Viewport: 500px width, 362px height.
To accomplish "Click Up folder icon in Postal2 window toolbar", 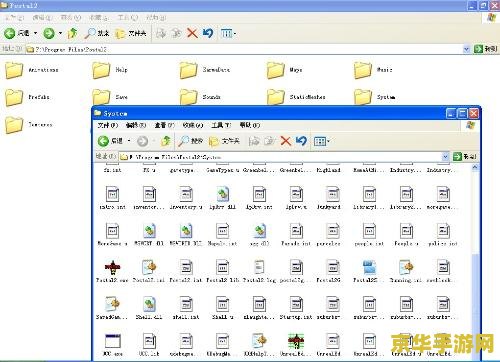I will 72,33.
